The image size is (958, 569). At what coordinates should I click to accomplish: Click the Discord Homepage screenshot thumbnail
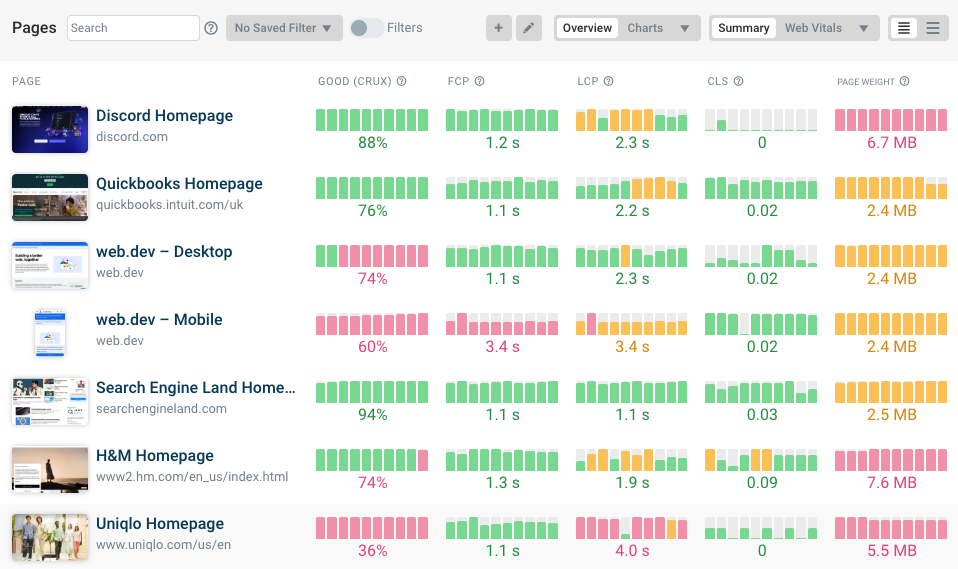pyautogui.click(x=50, y=129)
